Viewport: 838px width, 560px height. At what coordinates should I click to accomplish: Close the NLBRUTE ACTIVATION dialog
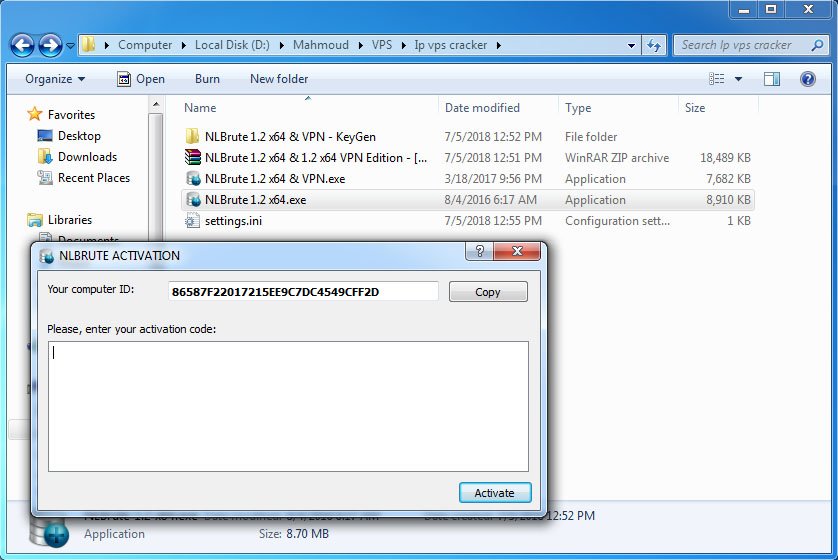coord(517,251)
